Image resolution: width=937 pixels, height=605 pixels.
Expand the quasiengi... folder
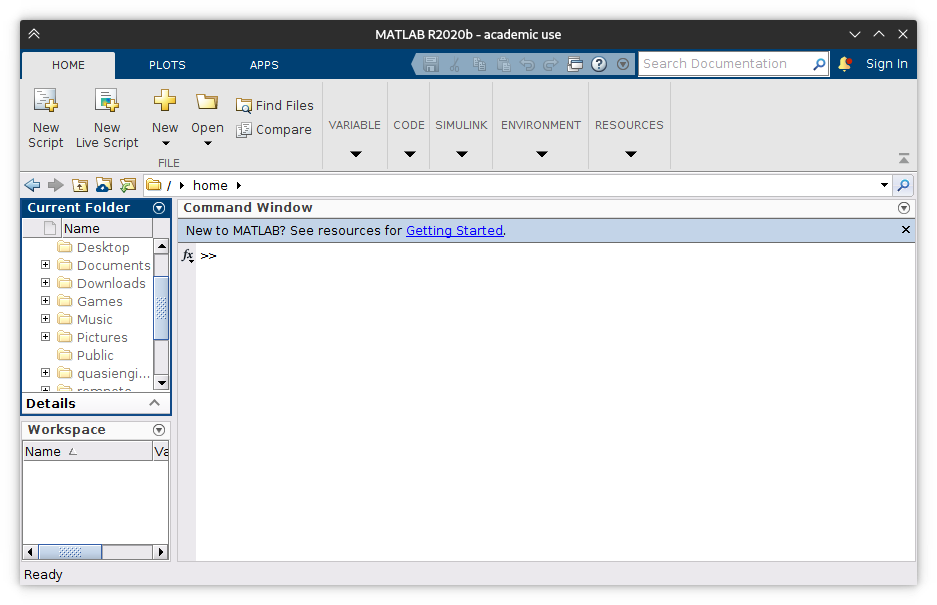(x=45, y=372)
